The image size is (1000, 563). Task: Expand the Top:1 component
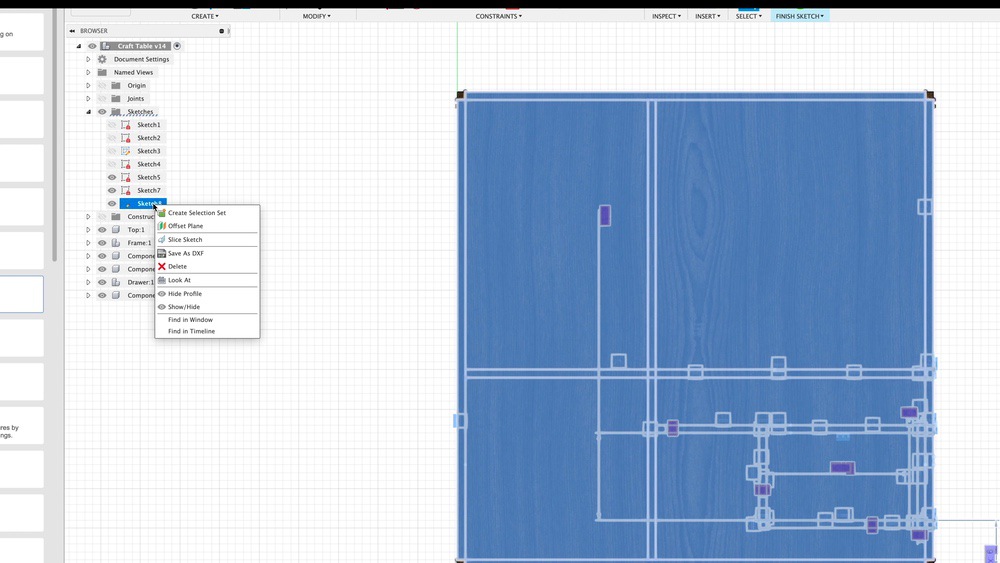pyautogui.click(x=88, y=230)
